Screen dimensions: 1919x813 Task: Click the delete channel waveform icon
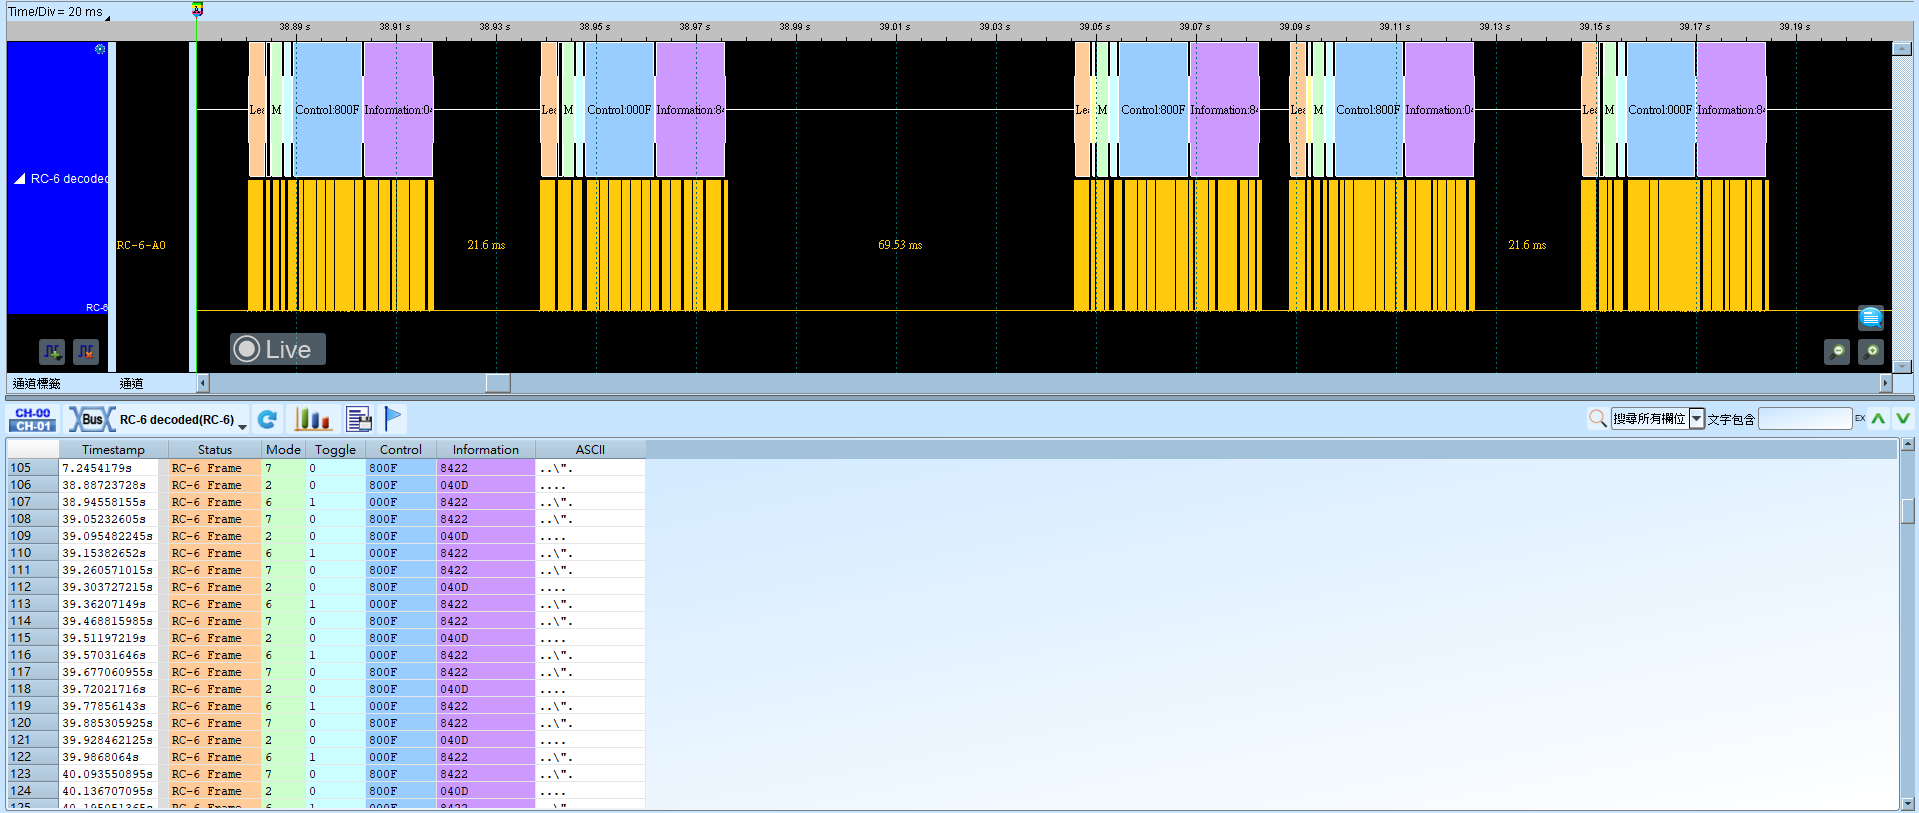[x=86, y=351]
